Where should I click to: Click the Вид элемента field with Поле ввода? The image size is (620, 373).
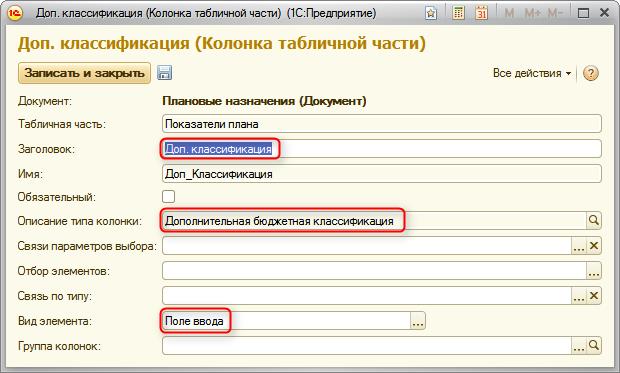(286, 321)
